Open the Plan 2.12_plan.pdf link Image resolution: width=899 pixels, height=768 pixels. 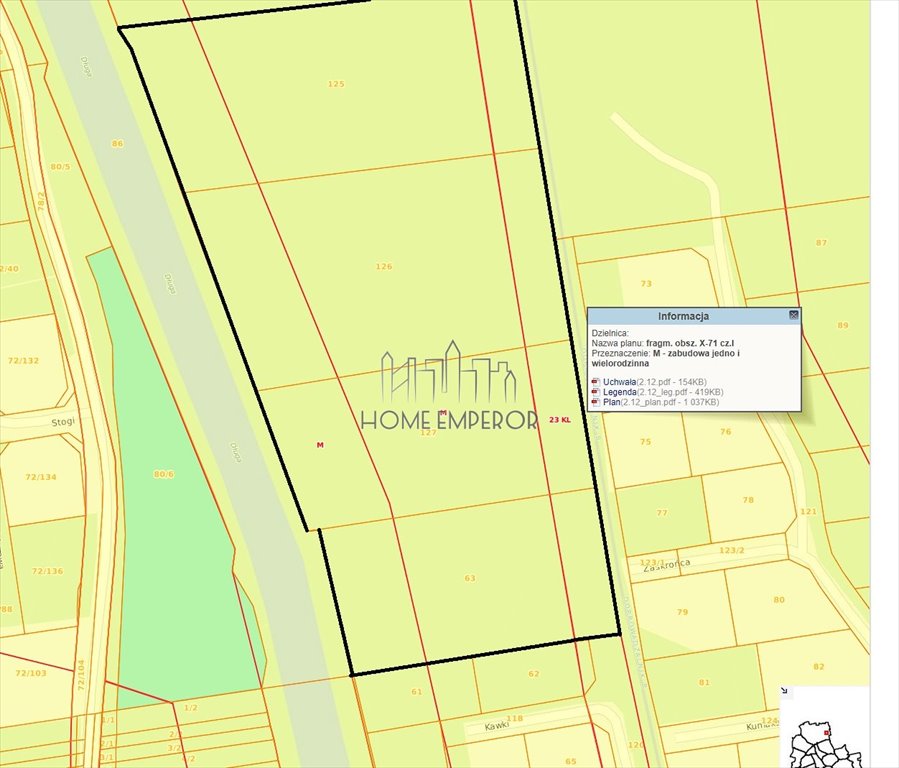point(612,401)
